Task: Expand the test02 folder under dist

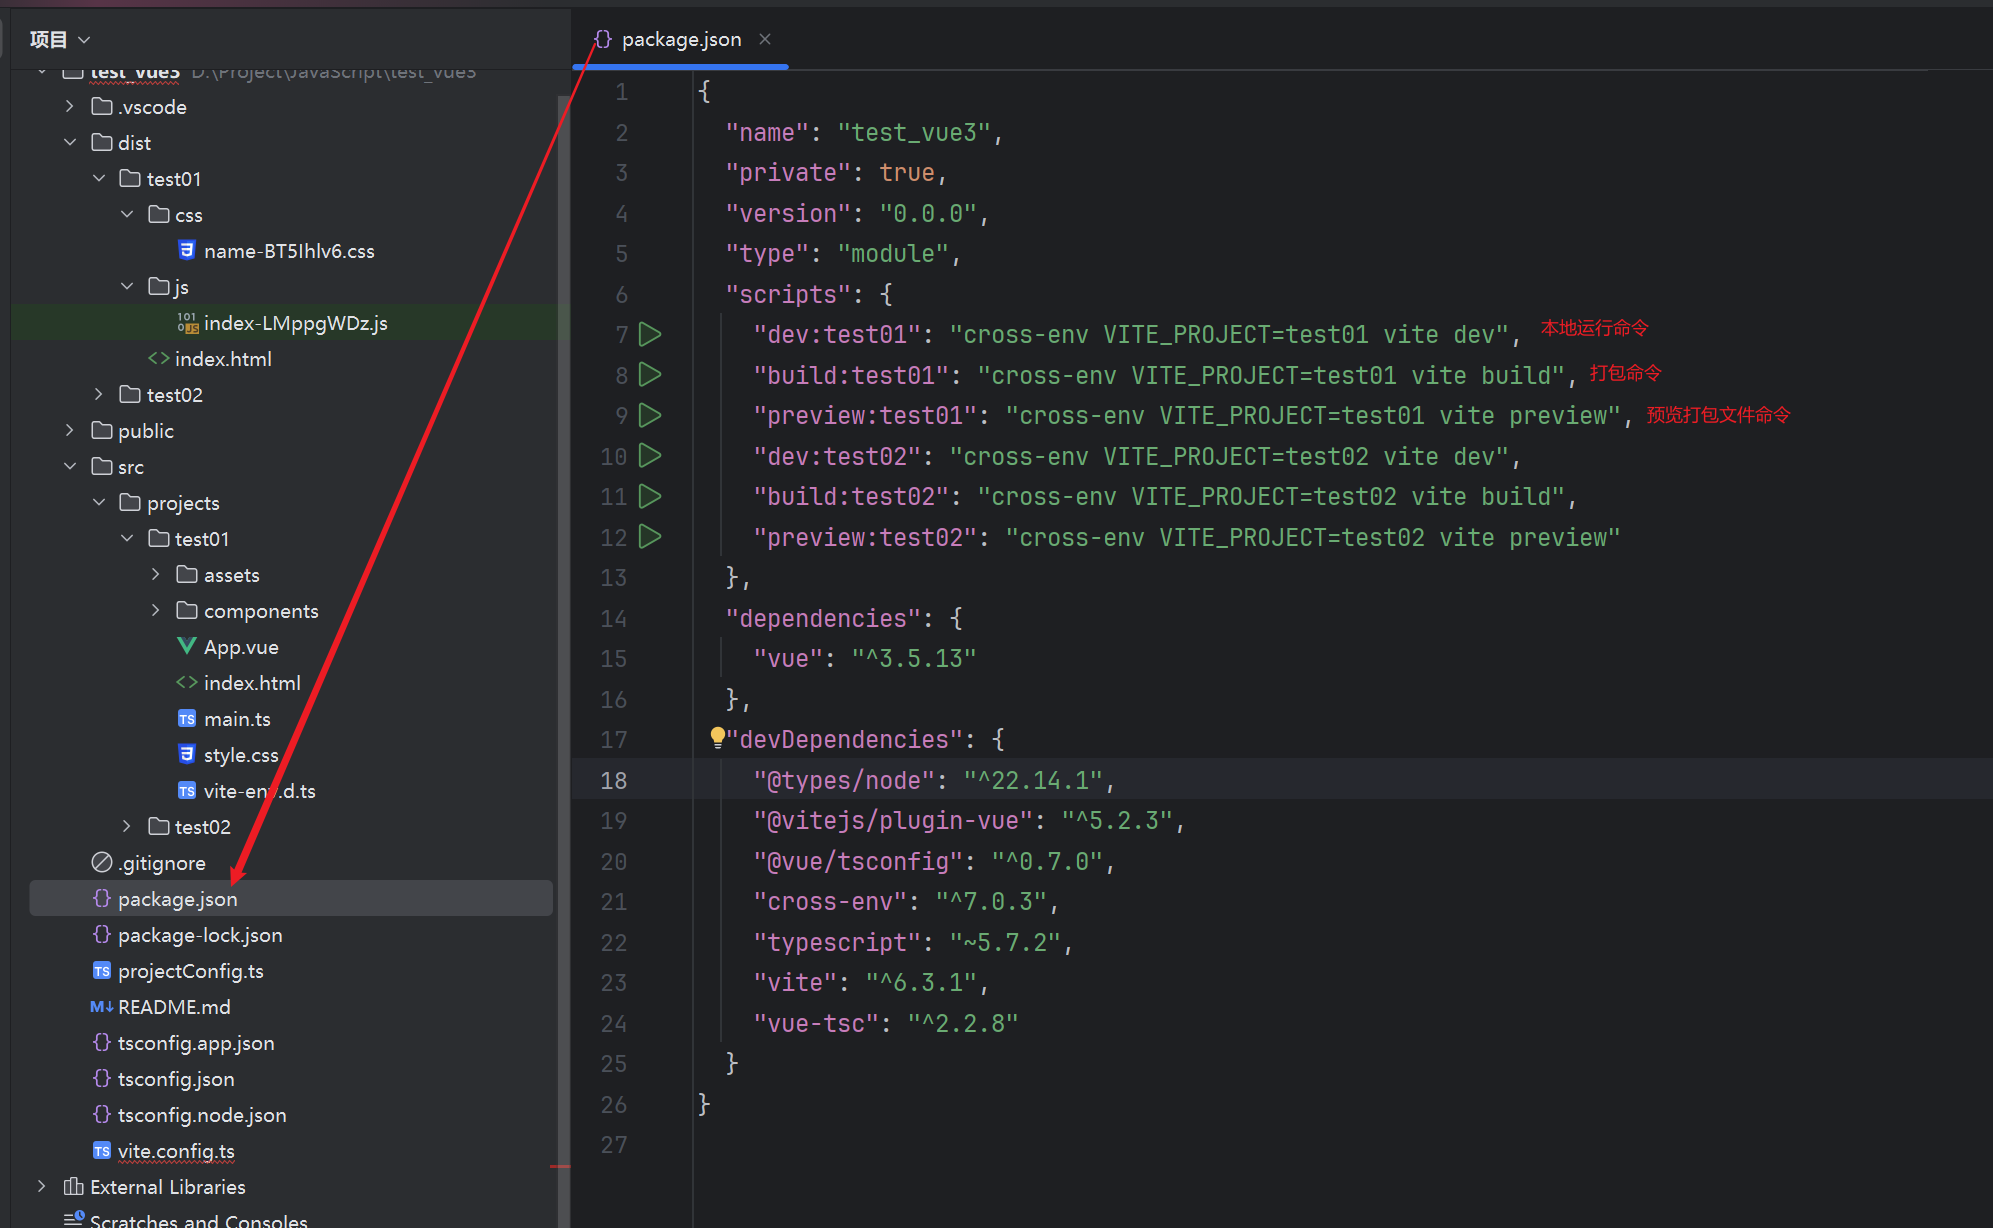Action: point(98,394)
